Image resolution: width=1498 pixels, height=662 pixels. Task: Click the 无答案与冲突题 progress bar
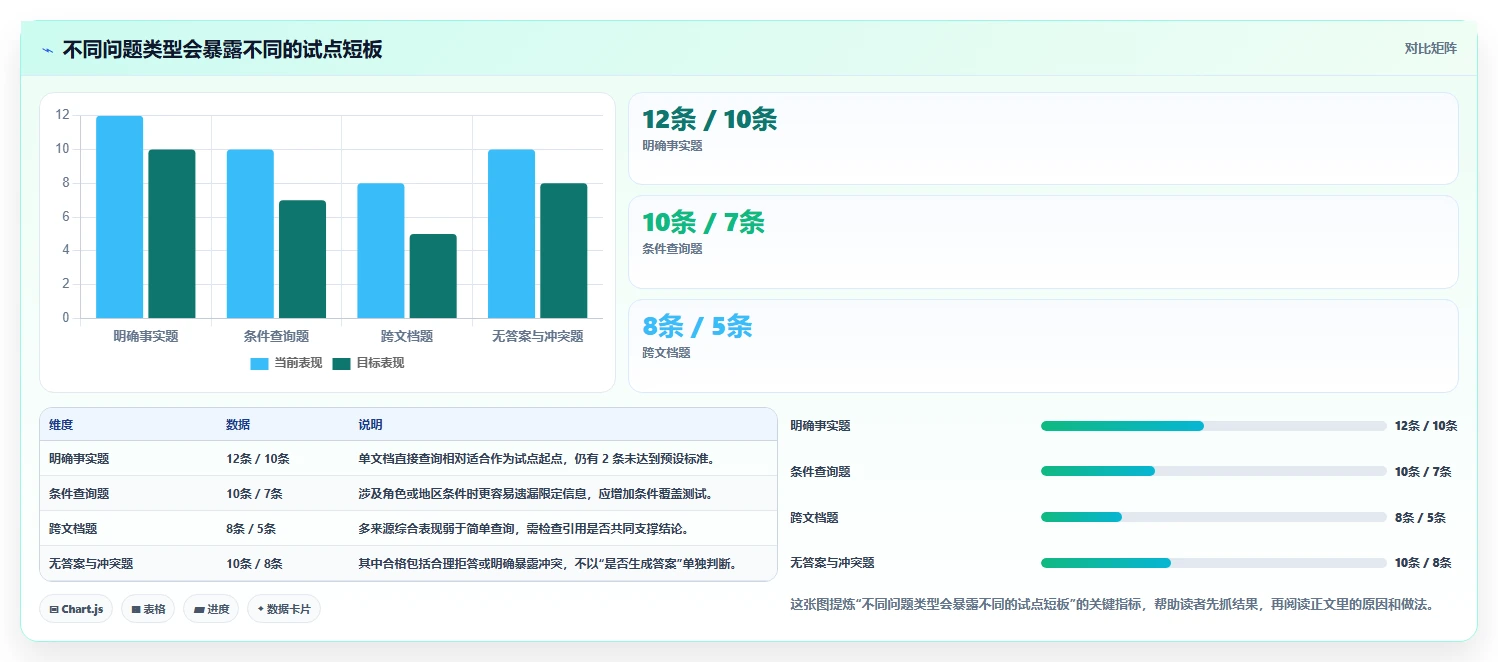[x=1214, y=563]
